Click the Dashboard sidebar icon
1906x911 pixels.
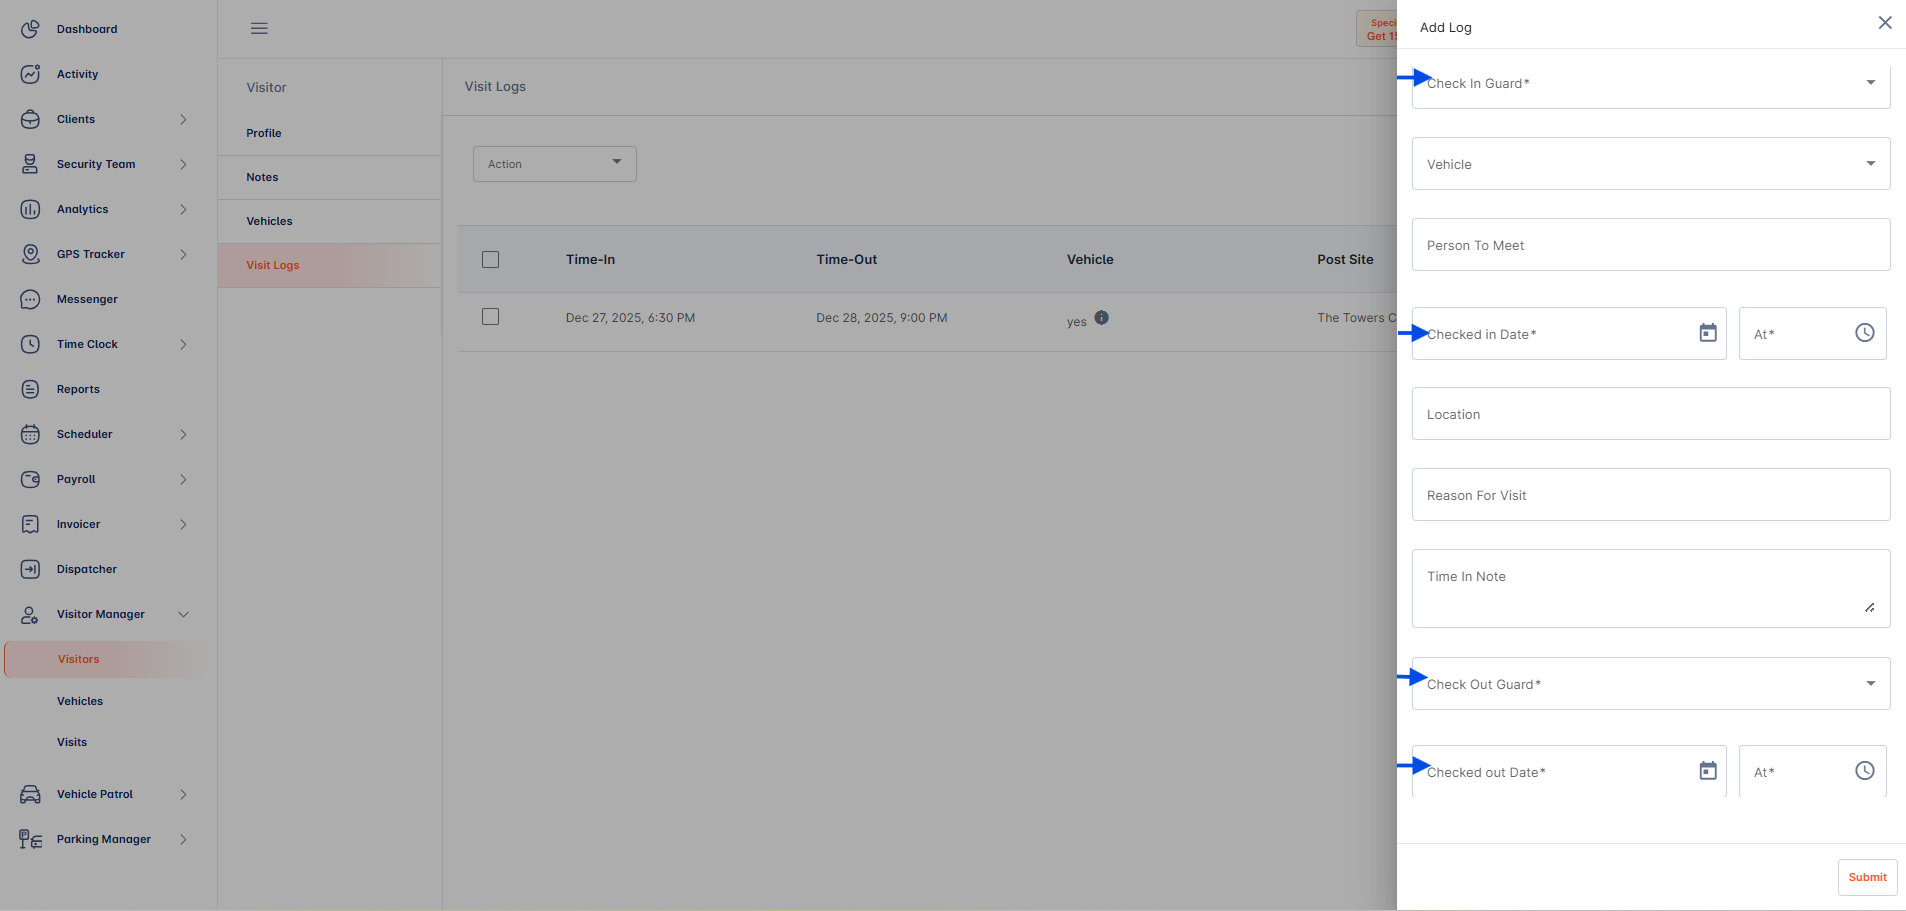tap(30, 29)
